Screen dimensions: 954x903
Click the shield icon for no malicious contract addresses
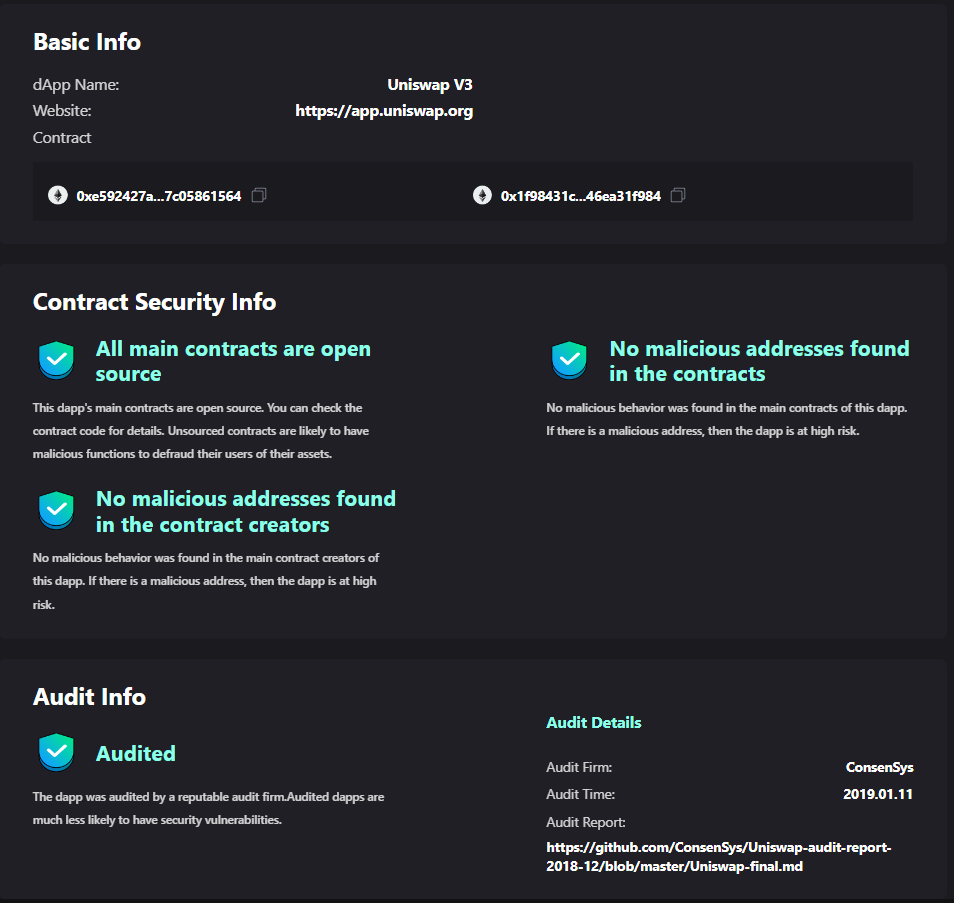569,360
